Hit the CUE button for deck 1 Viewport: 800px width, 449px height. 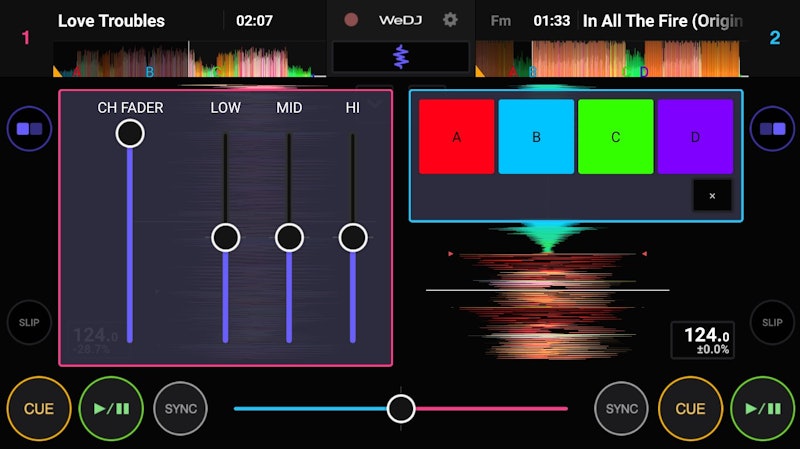point(39,409)
